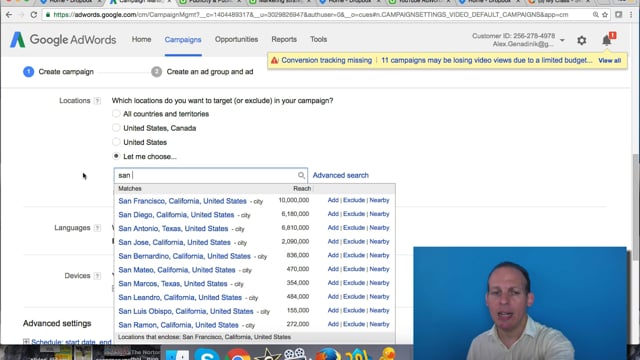Click the Locations help question mark
Viewport: 640px width, 360px height.
point(97,101)
